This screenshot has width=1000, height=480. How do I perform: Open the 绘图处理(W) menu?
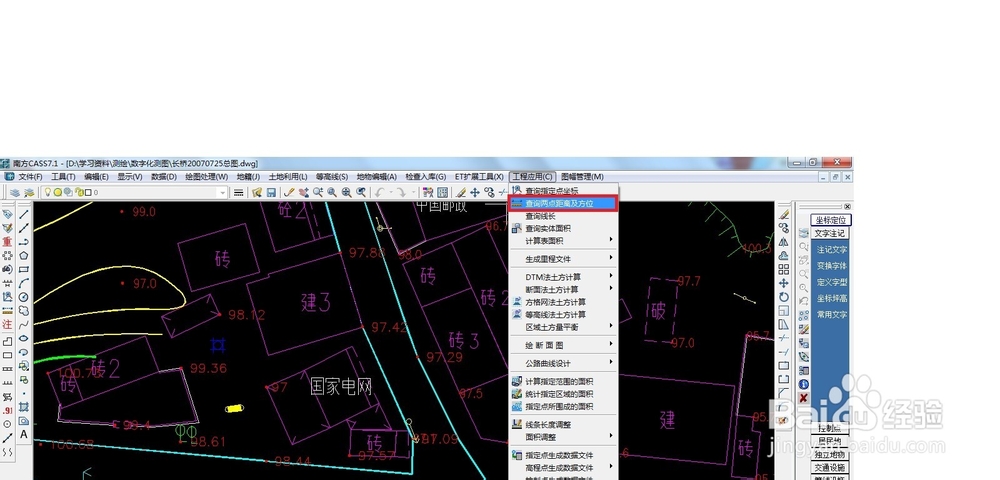(207, 177)
